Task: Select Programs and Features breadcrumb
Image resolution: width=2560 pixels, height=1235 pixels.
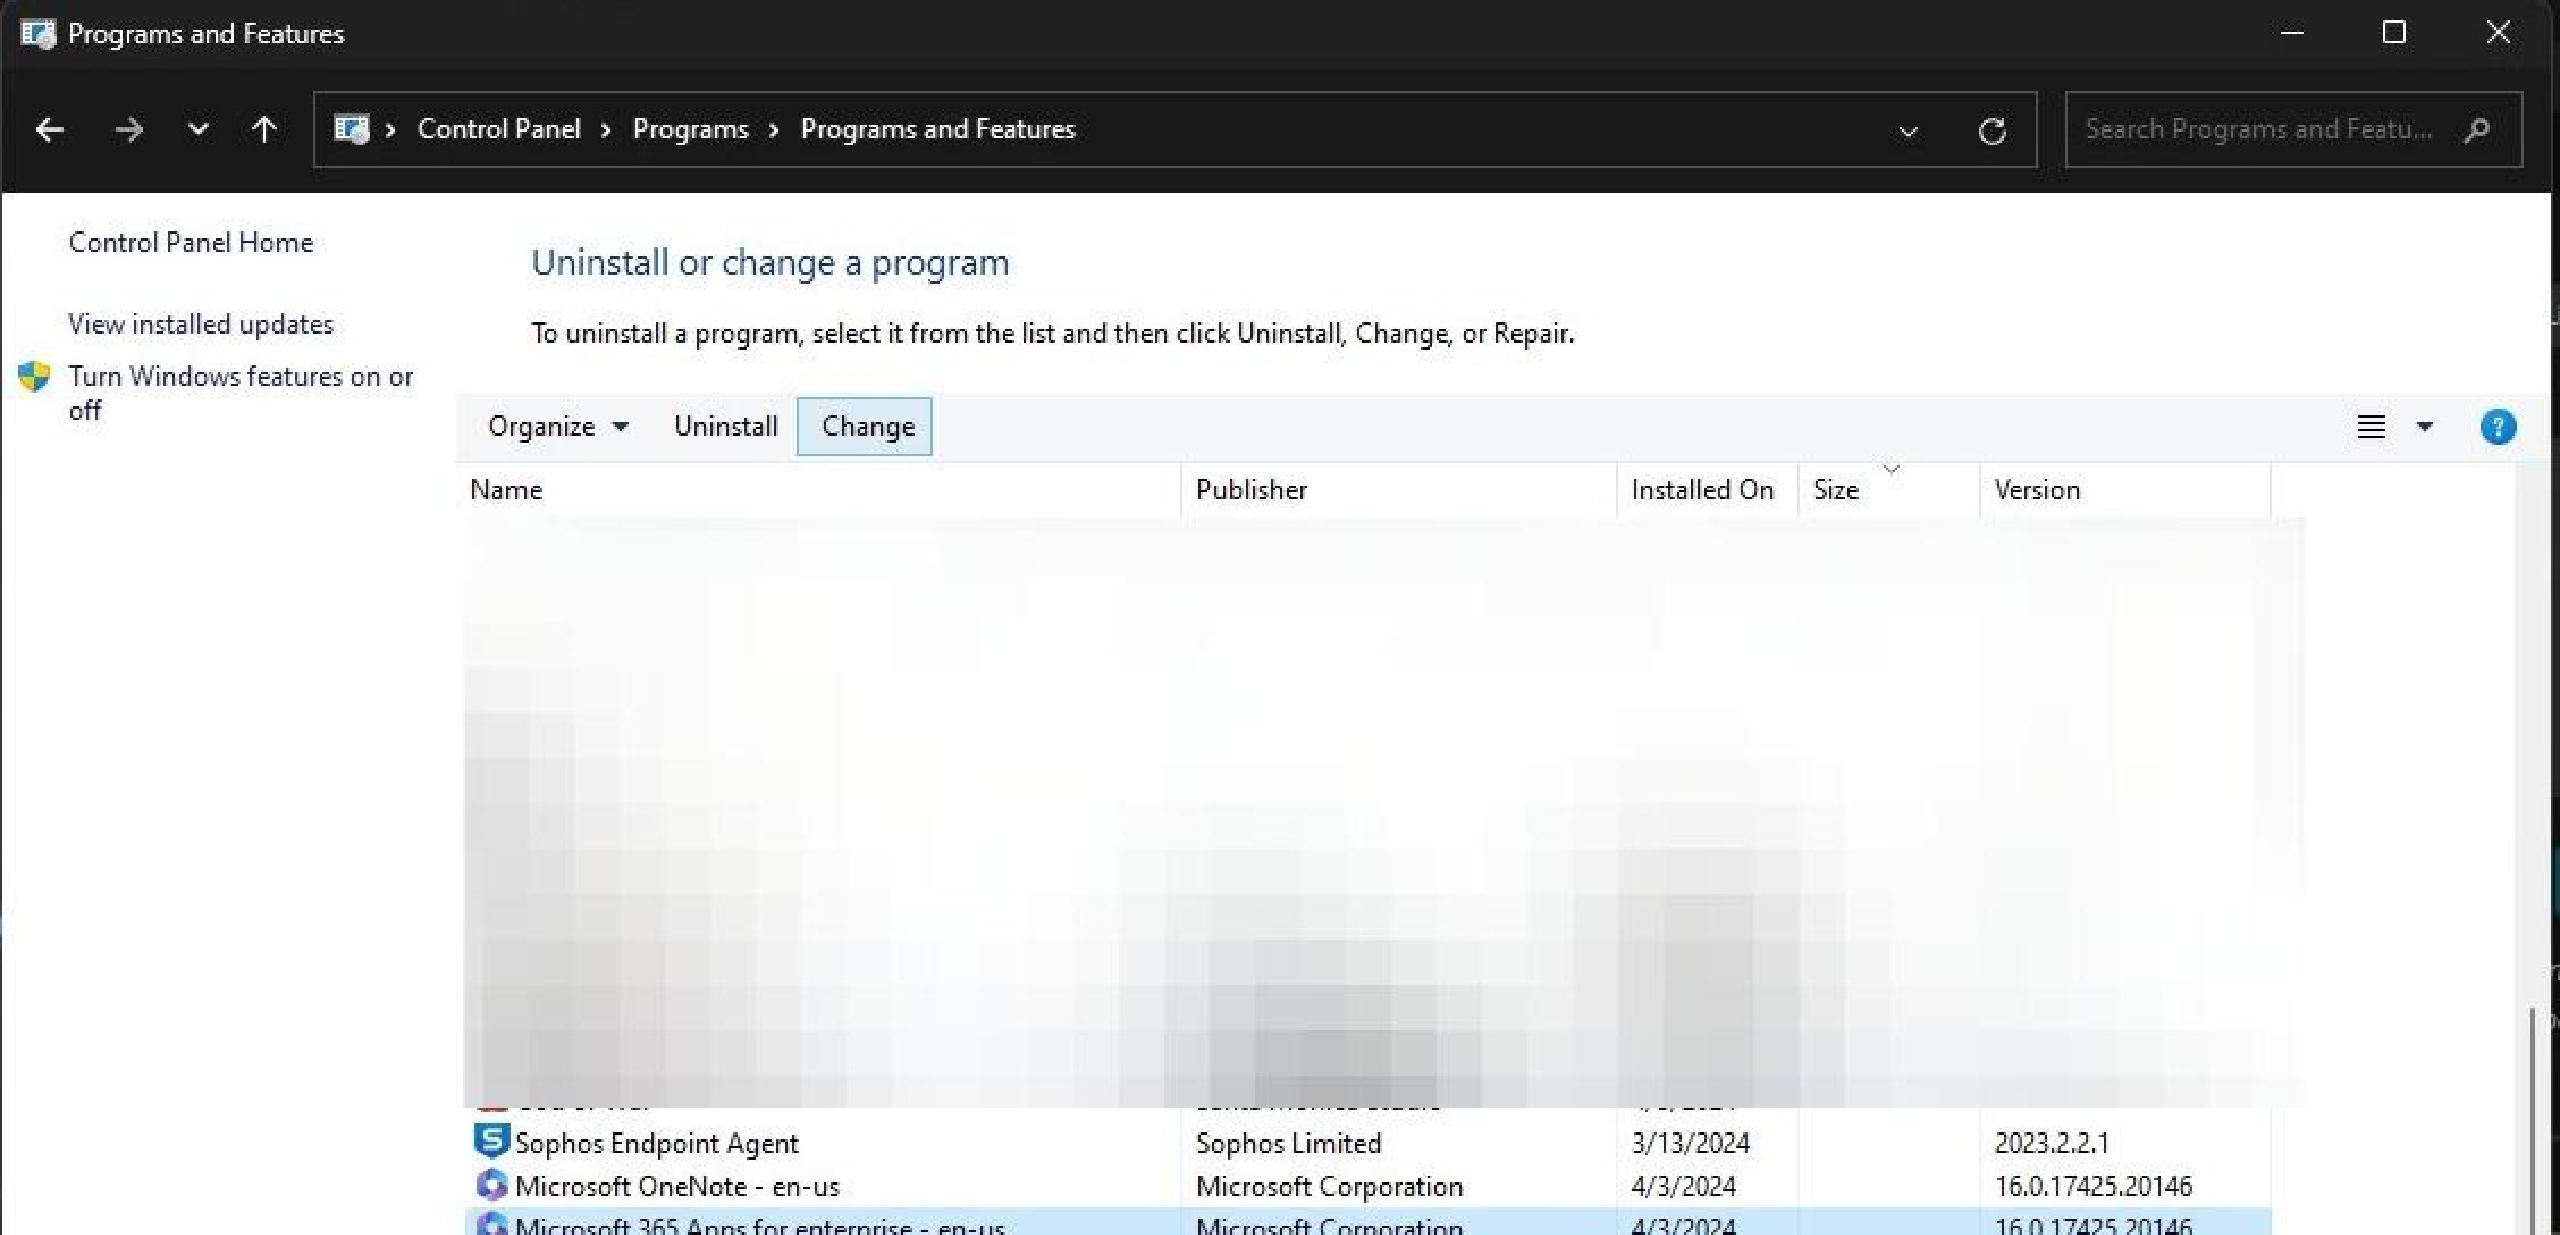Action: (937, 129)
